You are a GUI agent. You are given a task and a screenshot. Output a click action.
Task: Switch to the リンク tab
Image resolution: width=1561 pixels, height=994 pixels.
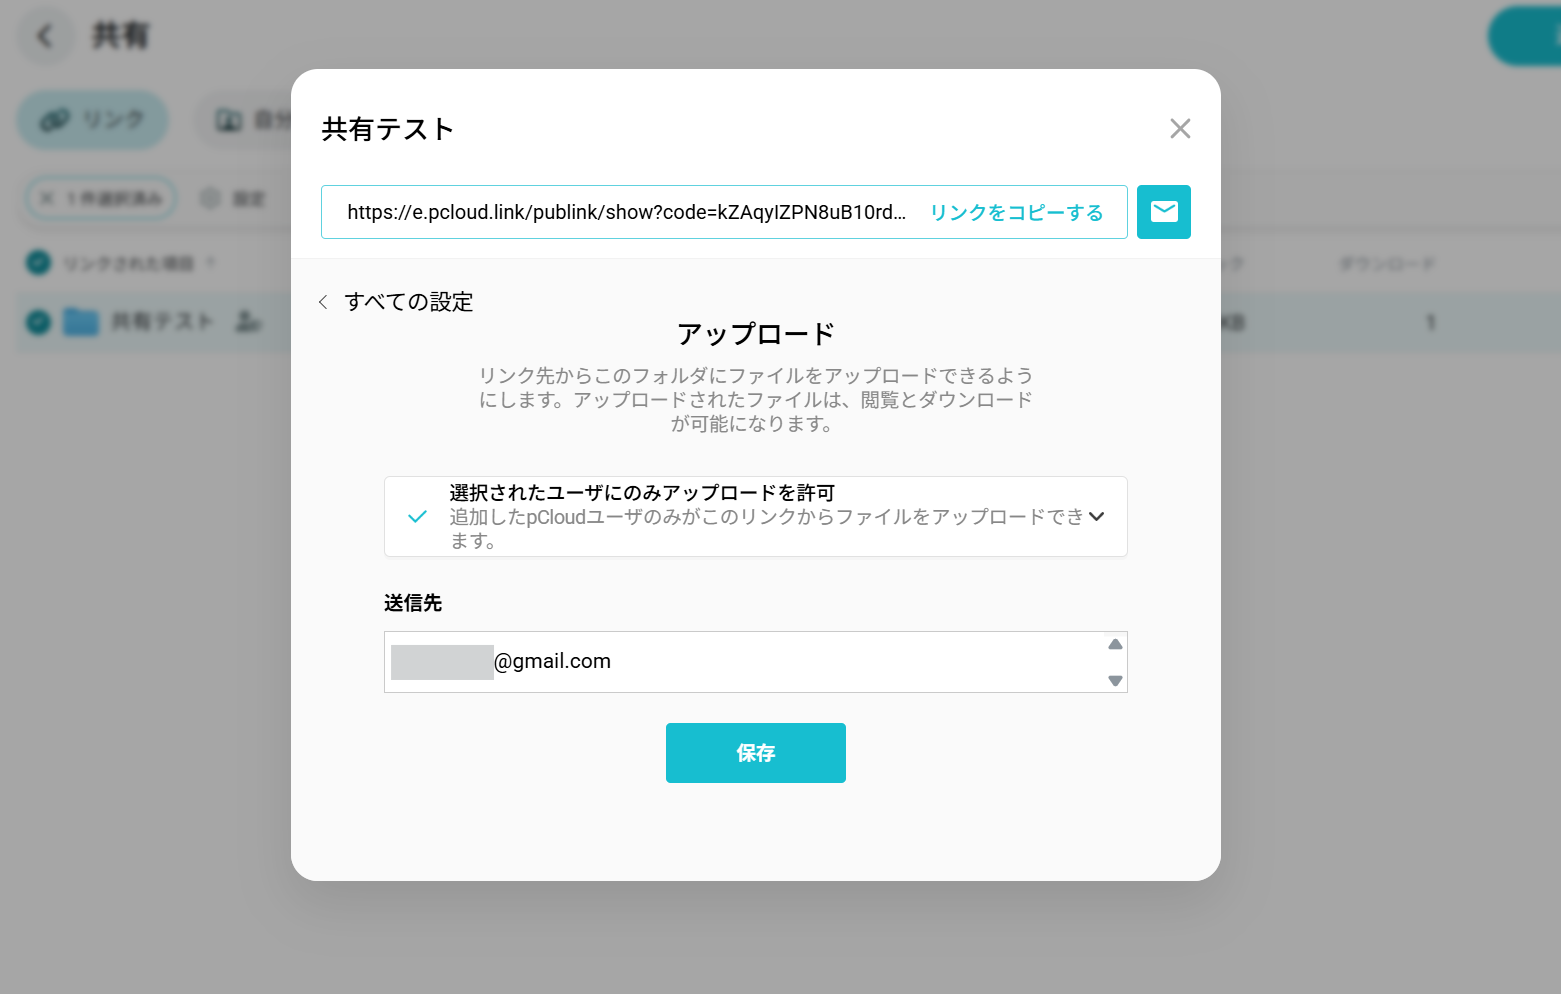pos(92,119)
